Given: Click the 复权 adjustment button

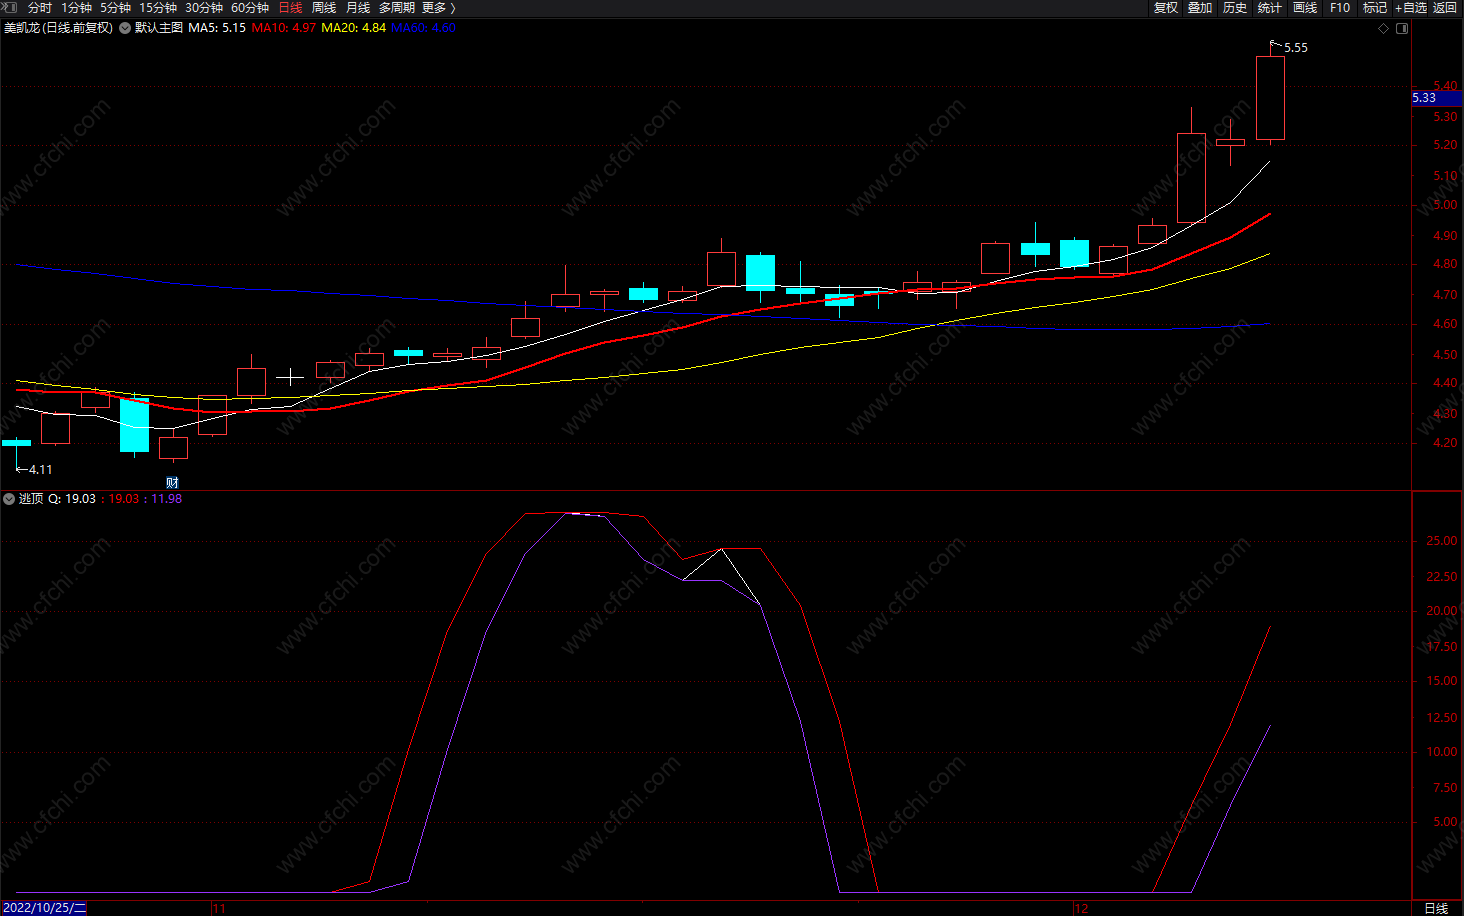Looking at the screenshot, I should coord(1166,7).
